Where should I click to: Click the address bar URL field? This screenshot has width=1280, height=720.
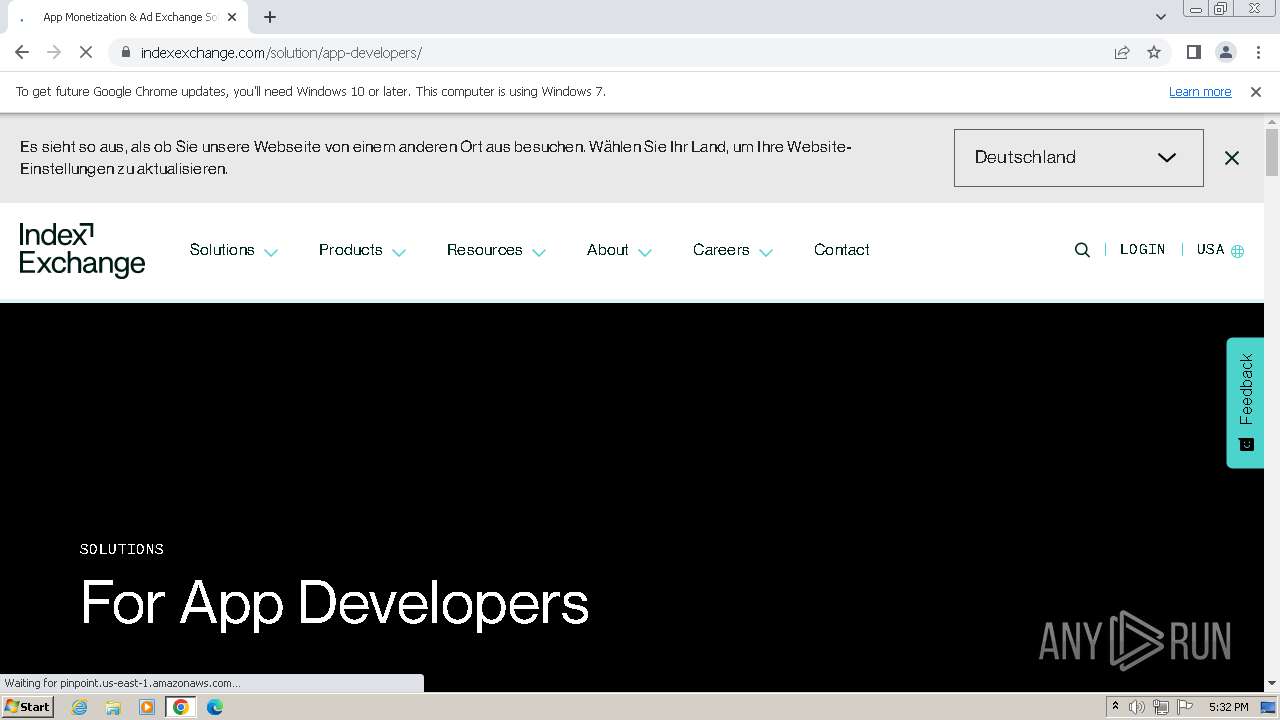click(620, 52)
